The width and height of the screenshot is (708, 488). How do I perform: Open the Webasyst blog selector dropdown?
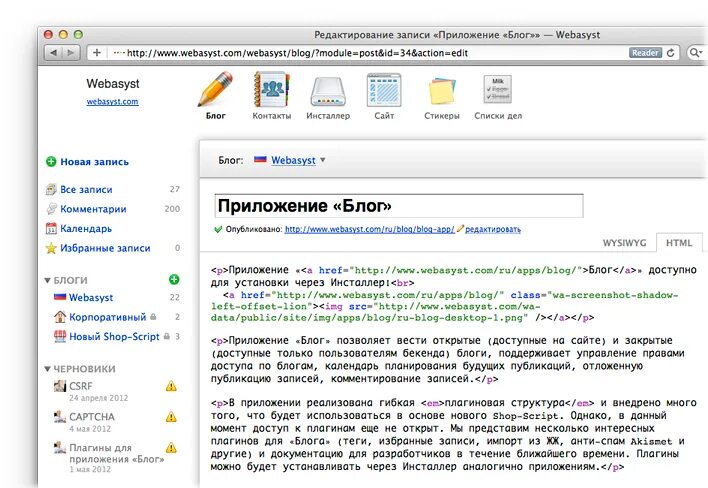pos(322,160)
